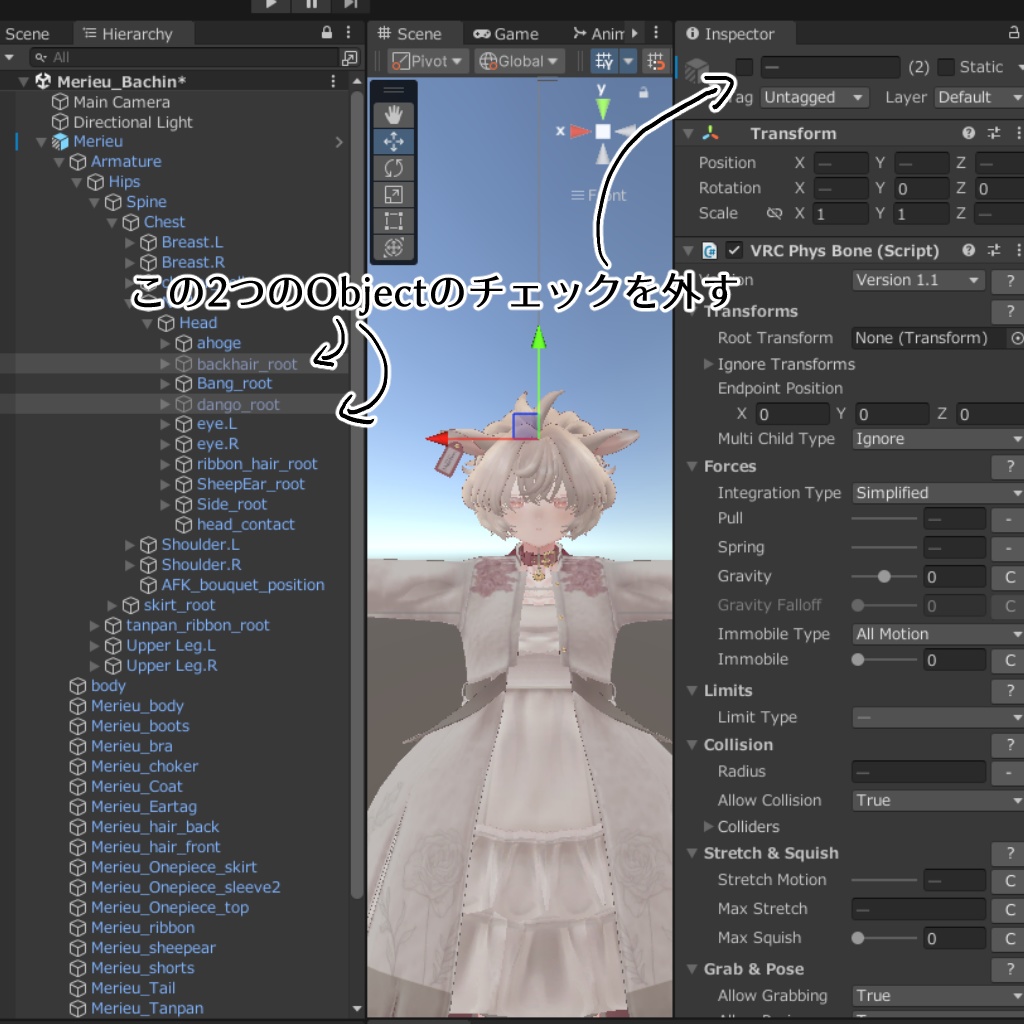1024x1024 pixels.
Task: Uncheck the GameObject active checkbox
Action: click(x=744, y=67)
